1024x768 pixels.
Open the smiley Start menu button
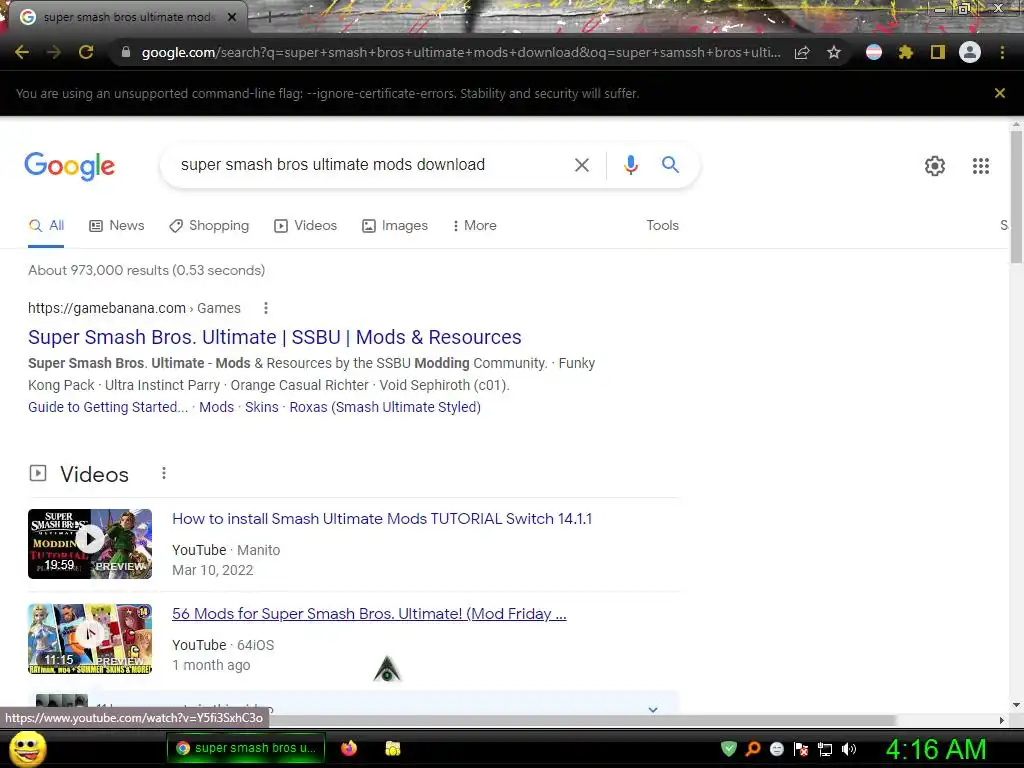tap(28, 748)
